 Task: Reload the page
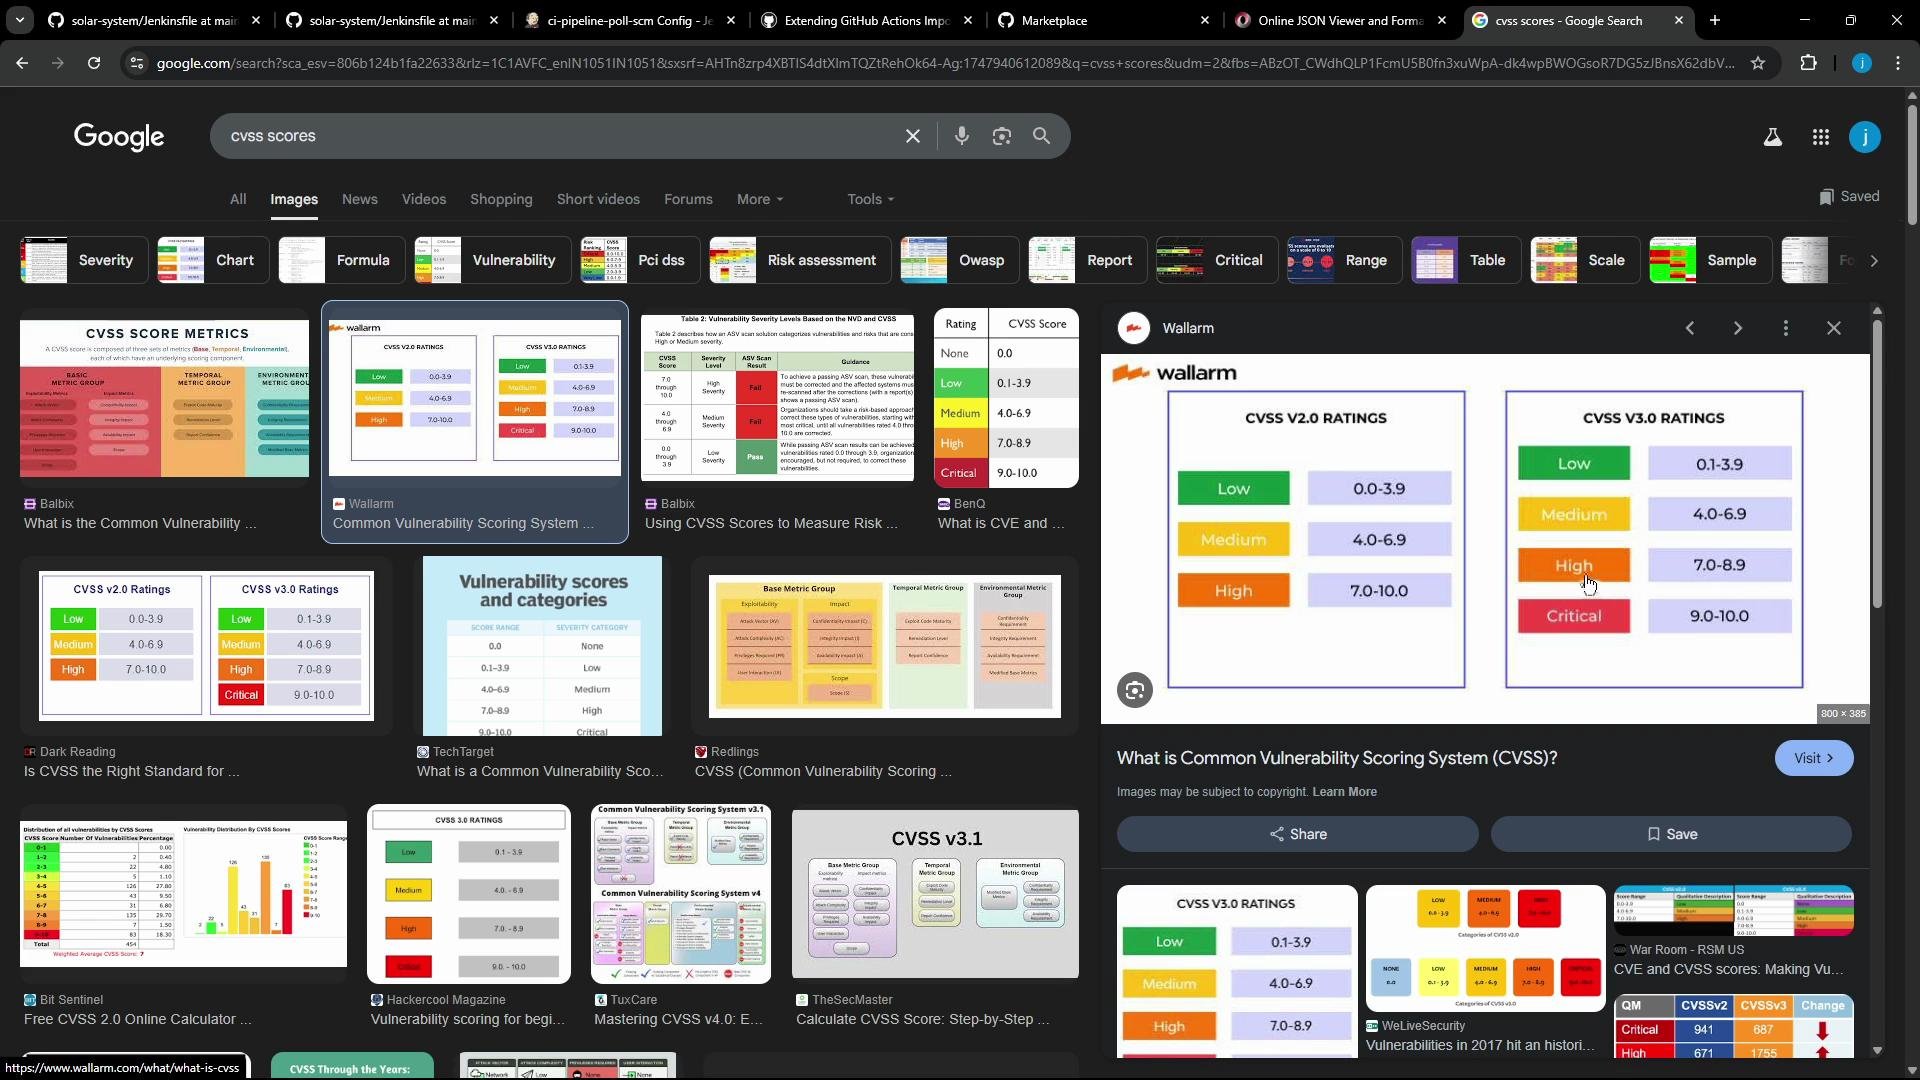94,62
